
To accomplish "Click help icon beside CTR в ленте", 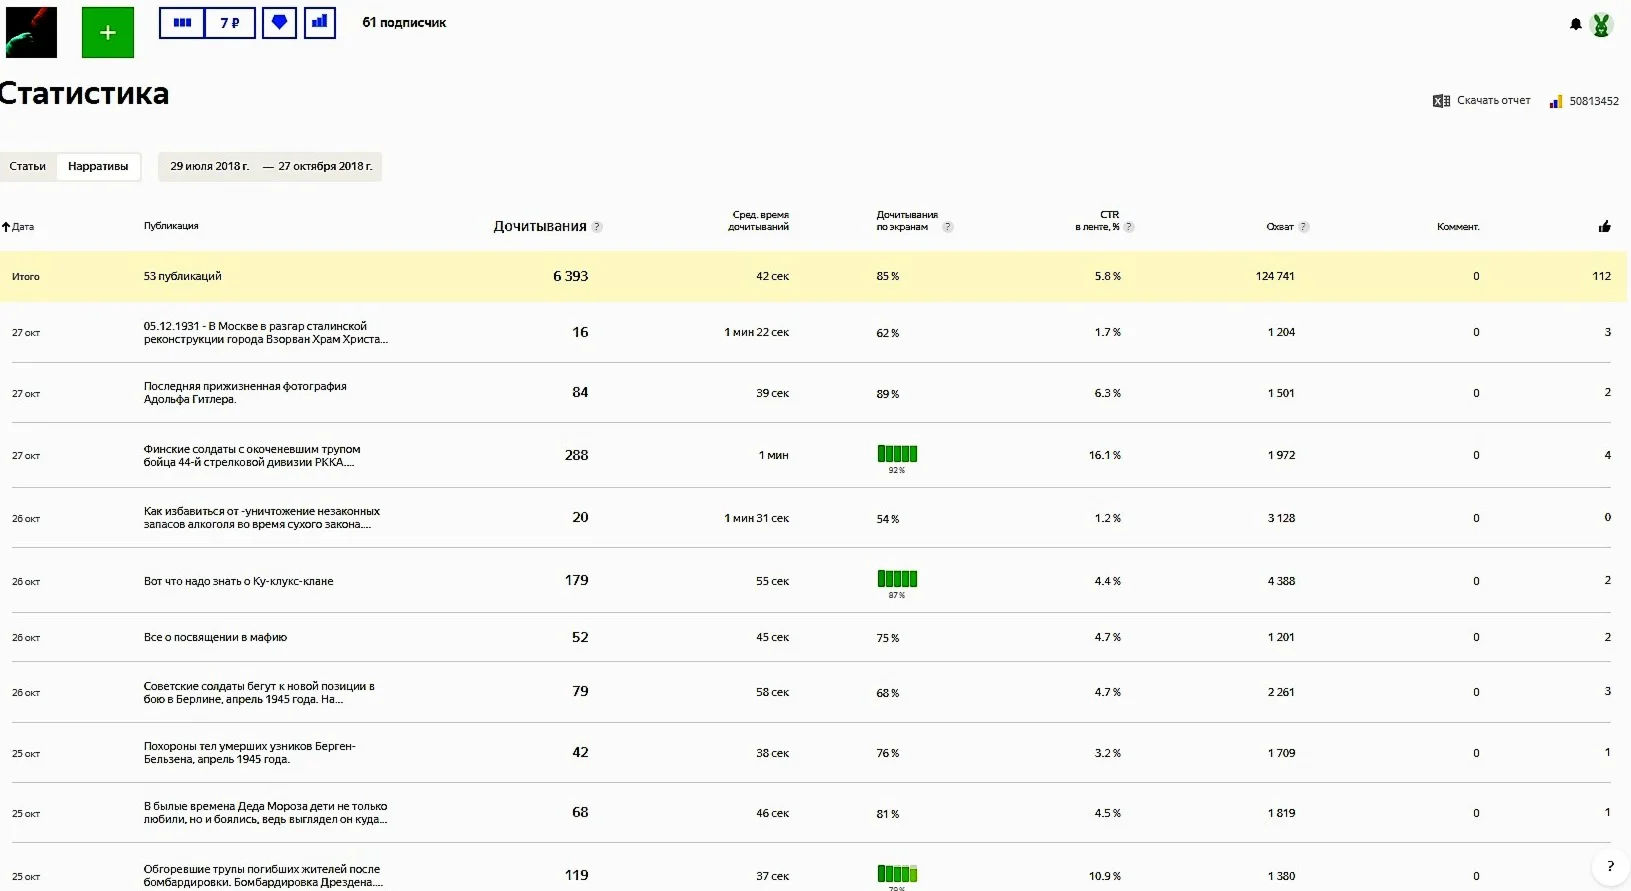I will 1128,227.
